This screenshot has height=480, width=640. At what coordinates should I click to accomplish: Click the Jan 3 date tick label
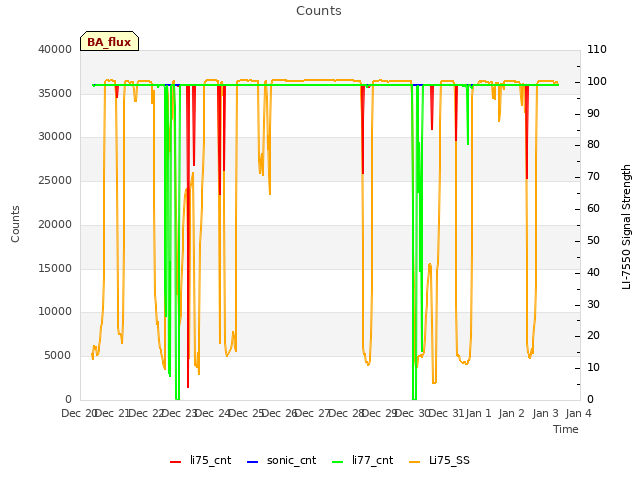pyautogui.click(x=545, y=413)
